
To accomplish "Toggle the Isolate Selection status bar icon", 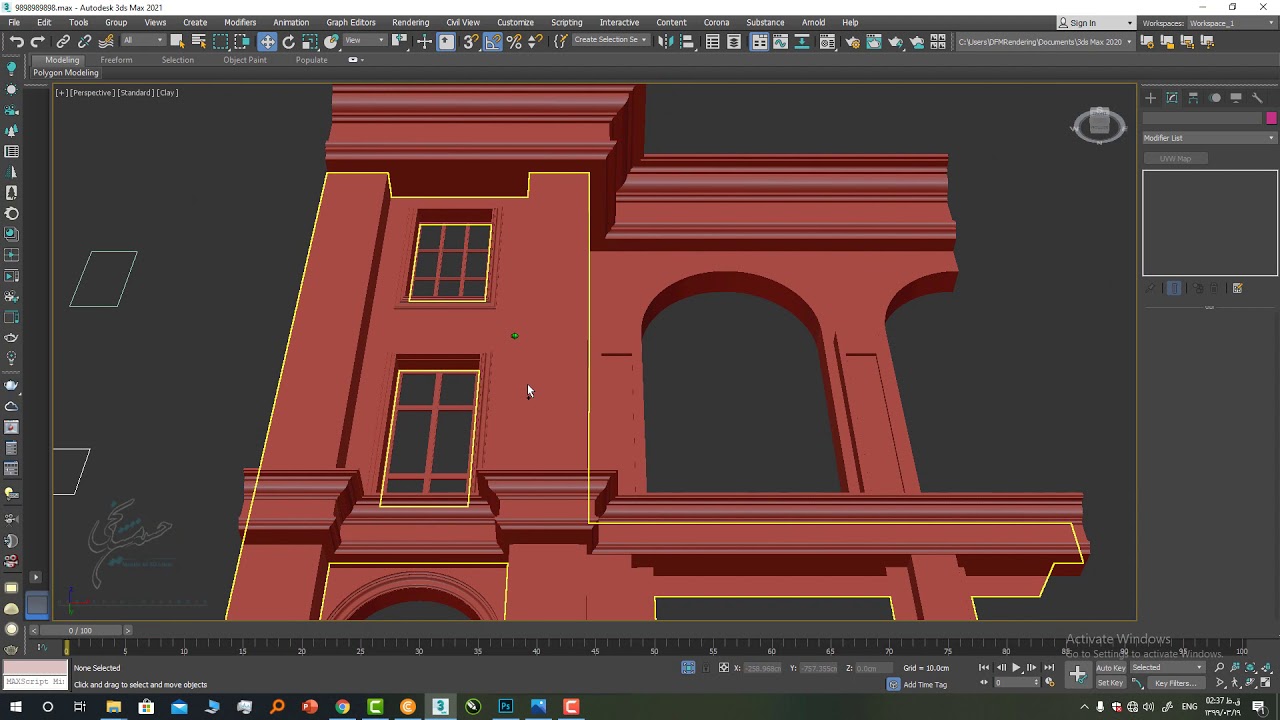I will pyautogui.click(x=688, y=668).
